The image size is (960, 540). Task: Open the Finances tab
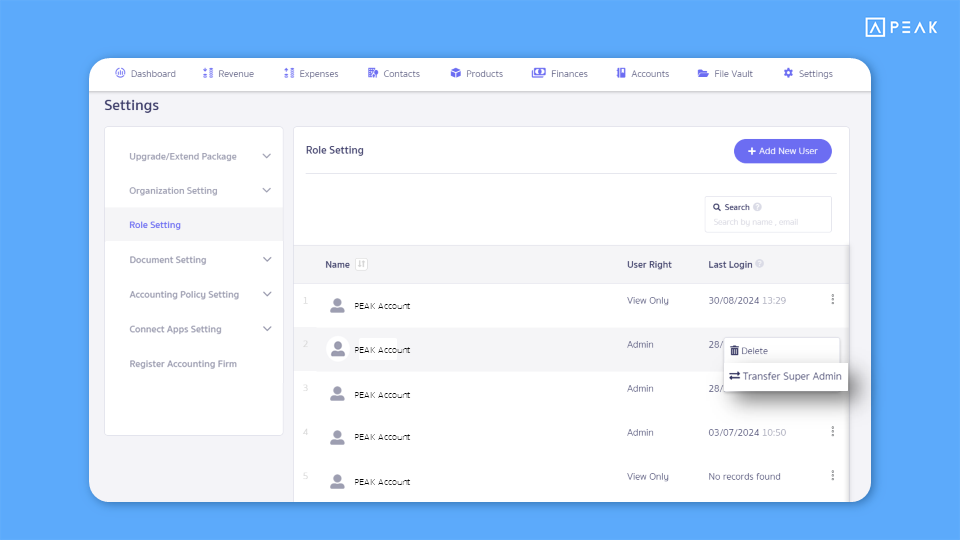coord(560,73)
